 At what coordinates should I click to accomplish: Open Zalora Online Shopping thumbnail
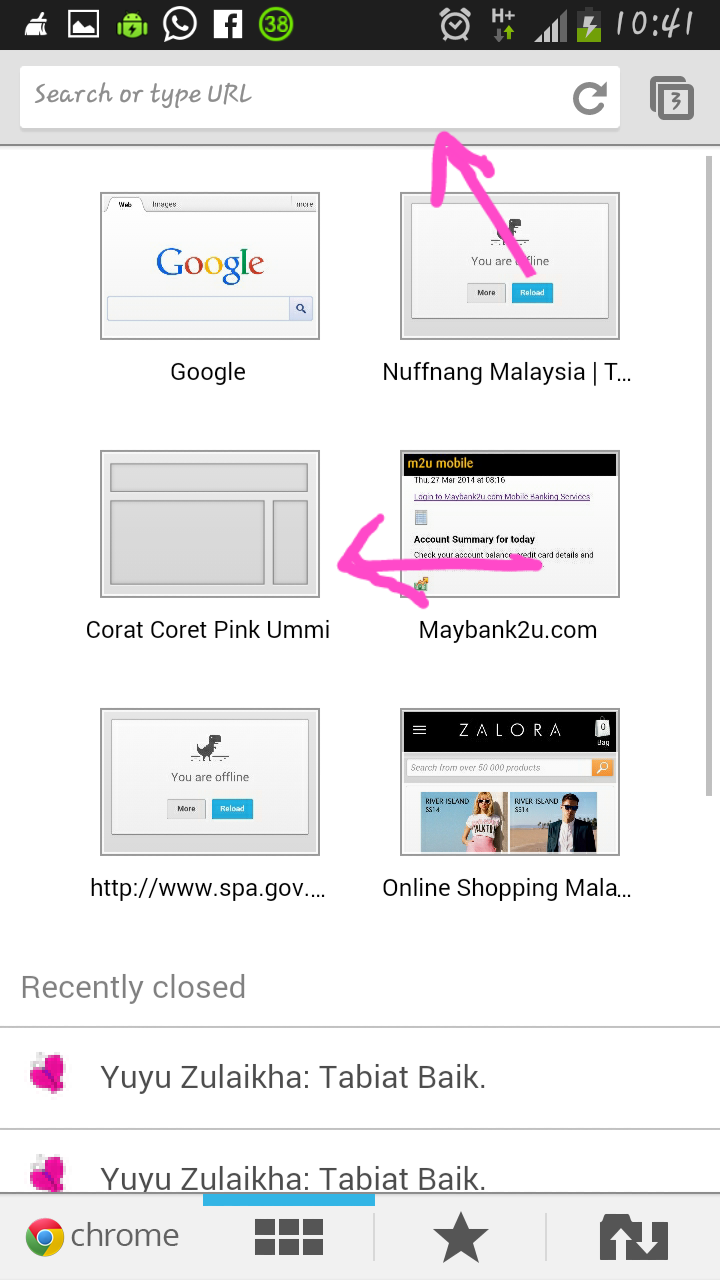click(510, 782)
